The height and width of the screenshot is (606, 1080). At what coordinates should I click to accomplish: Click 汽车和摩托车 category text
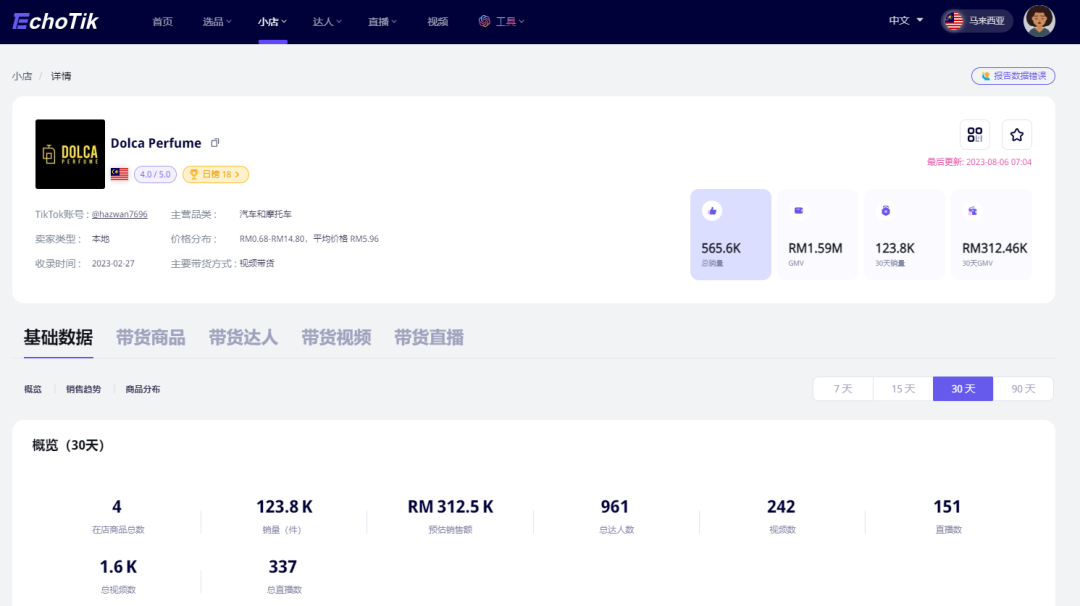(265, 214)
